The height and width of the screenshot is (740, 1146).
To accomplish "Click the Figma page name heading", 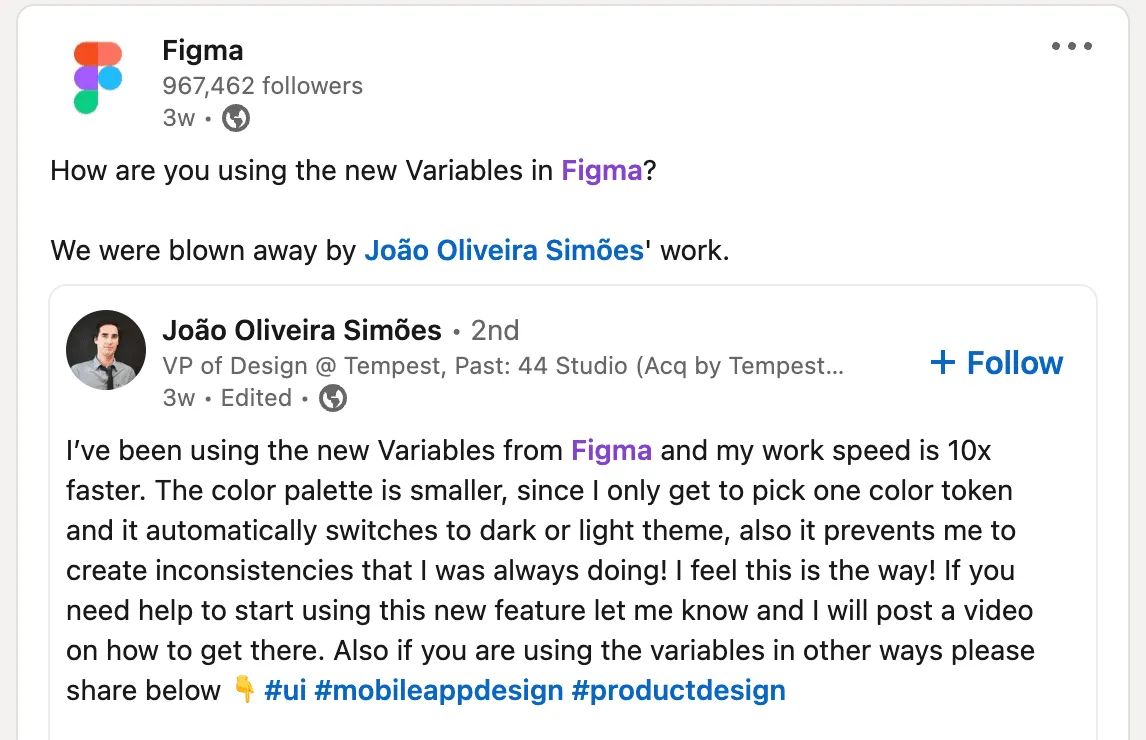I will pos(203,50).
